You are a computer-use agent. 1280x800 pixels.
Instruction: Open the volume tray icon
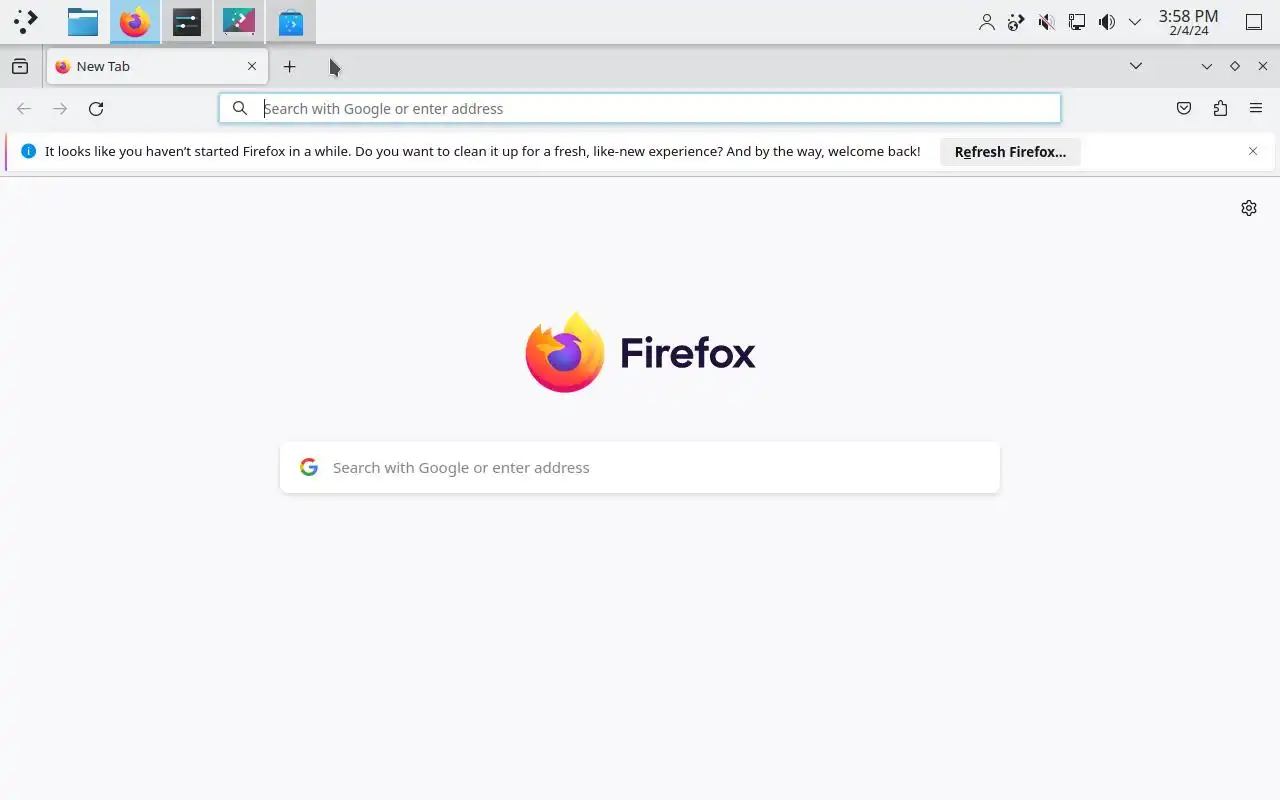pyautogui.click(x=1107, y=22)
